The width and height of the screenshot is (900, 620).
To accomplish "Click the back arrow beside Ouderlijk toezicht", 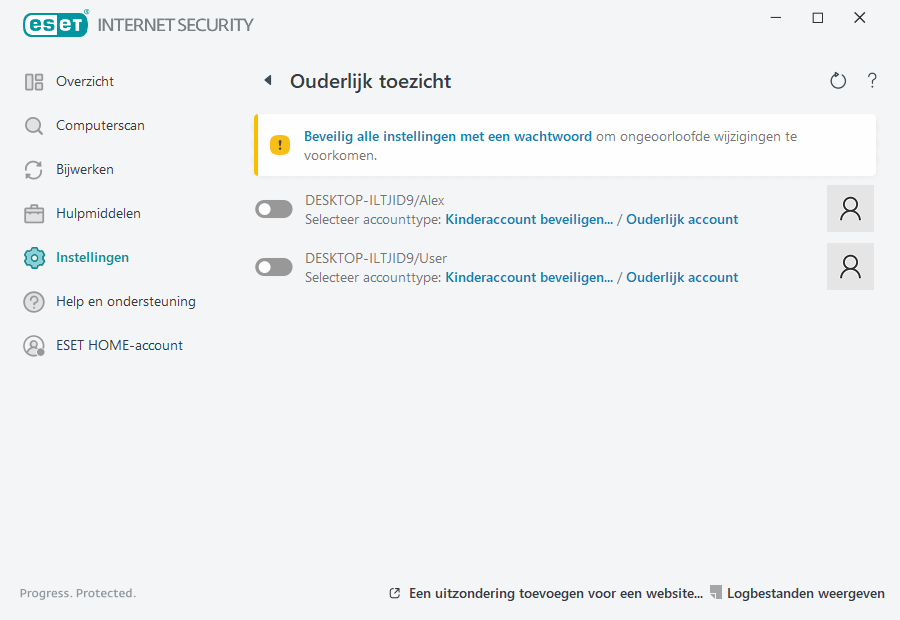I will (x=267, y=81).
